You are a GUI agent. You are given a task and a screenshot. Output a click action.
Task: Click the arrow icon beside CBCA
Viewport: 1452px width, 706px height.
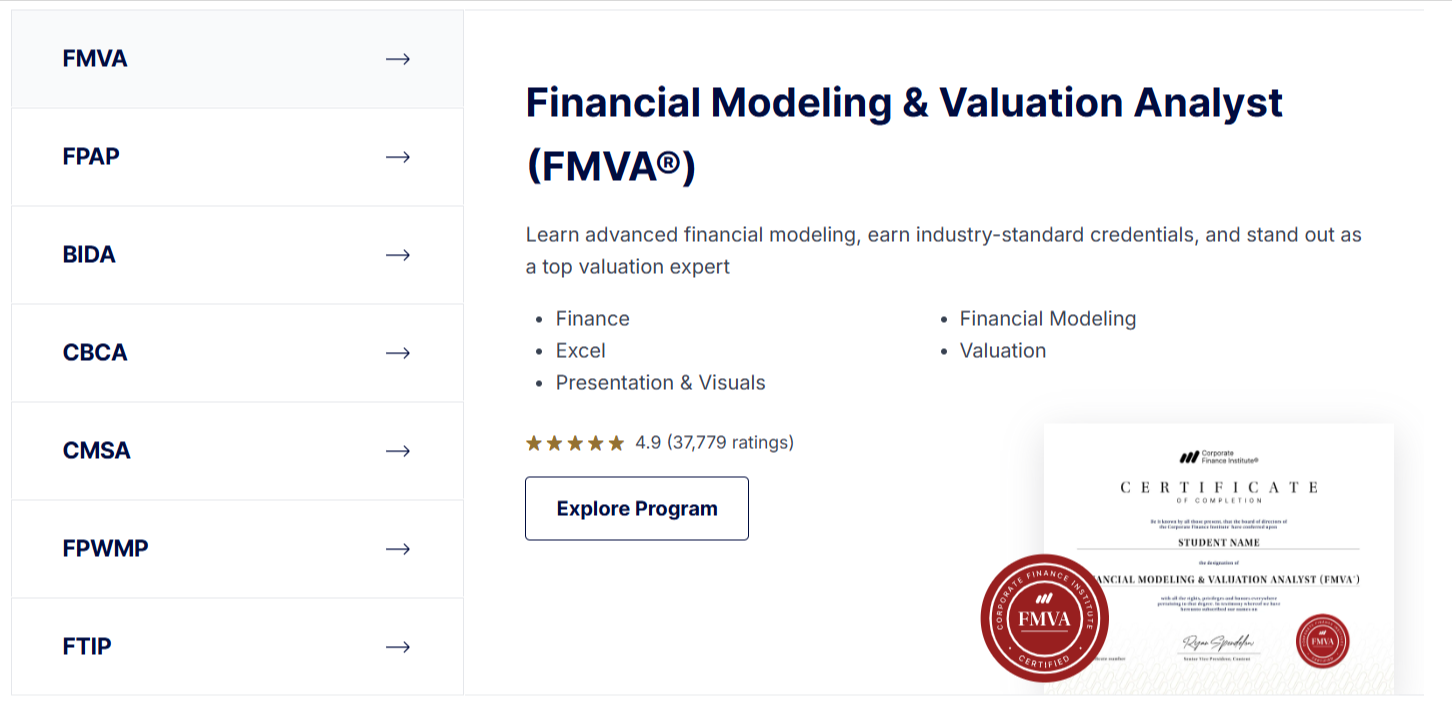coord(398,353)
